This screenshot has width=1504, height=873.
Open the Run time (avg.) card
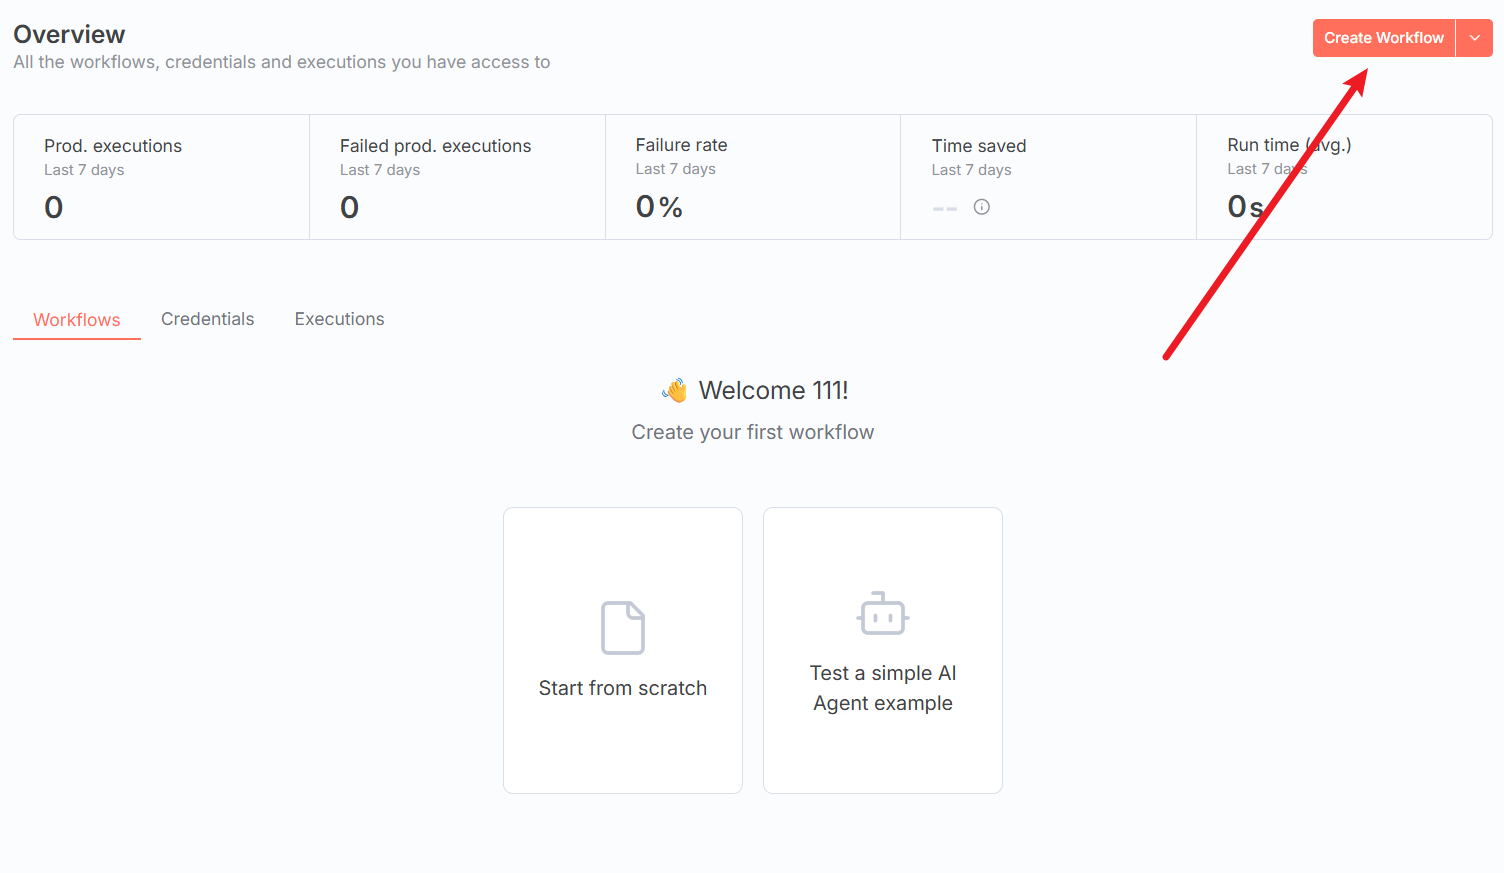[x=1344, y=177]
